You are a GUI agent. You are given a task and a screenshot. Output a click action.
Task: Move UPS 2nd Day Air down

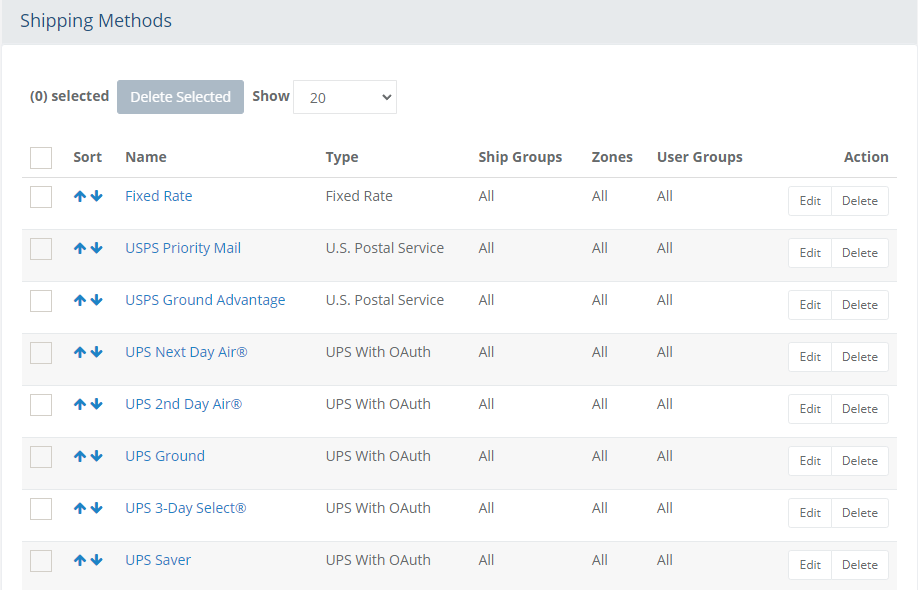coord(97,404)
